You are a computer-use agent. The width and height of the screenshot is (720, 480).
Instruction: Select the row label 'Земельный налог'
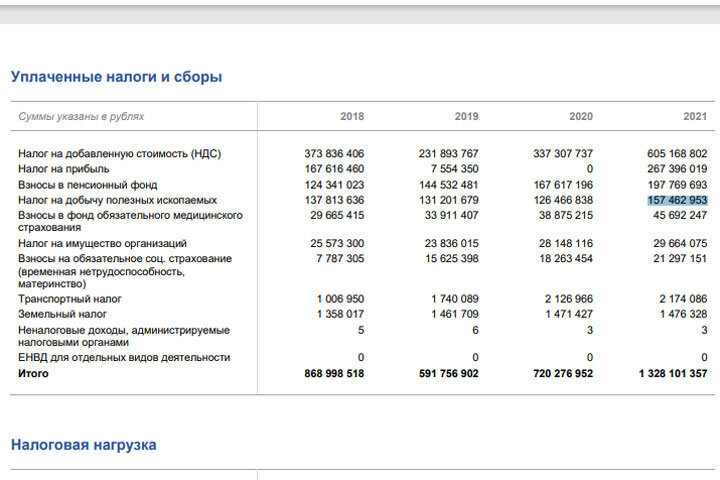click(62, 314)
